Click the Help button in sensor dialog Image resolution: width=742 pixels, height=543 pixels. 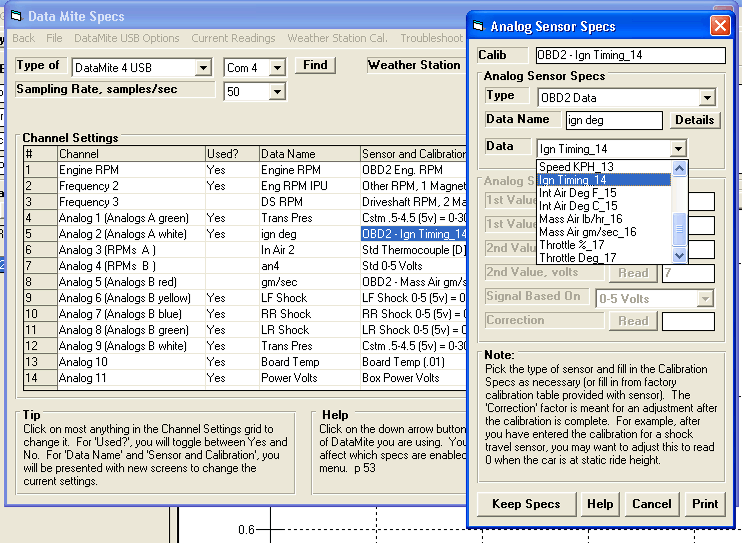(600, 504)
